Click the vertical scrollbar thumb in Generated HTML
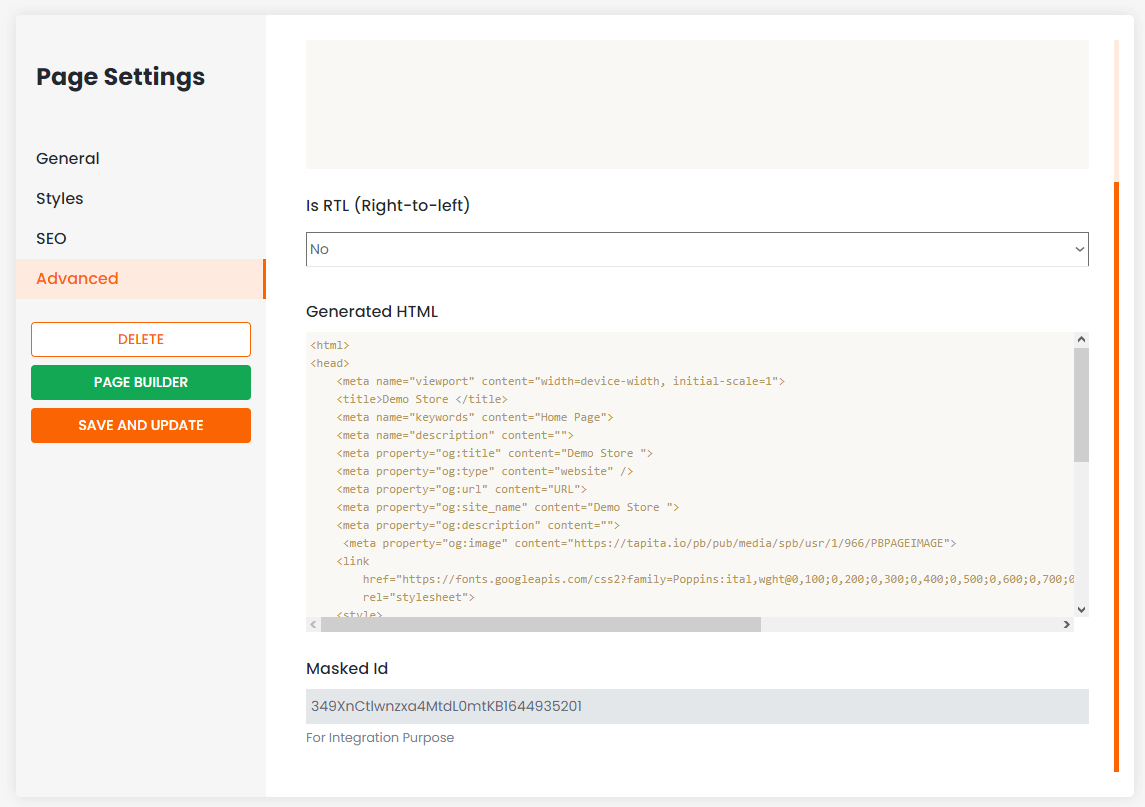 coord(1081,405)
